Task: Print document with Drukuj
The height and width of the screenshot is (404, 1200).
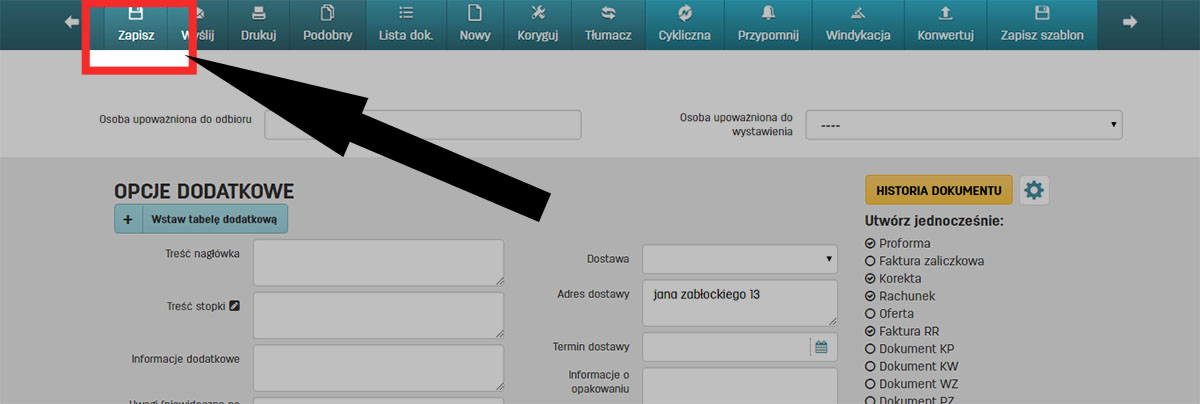Action: 258,24
